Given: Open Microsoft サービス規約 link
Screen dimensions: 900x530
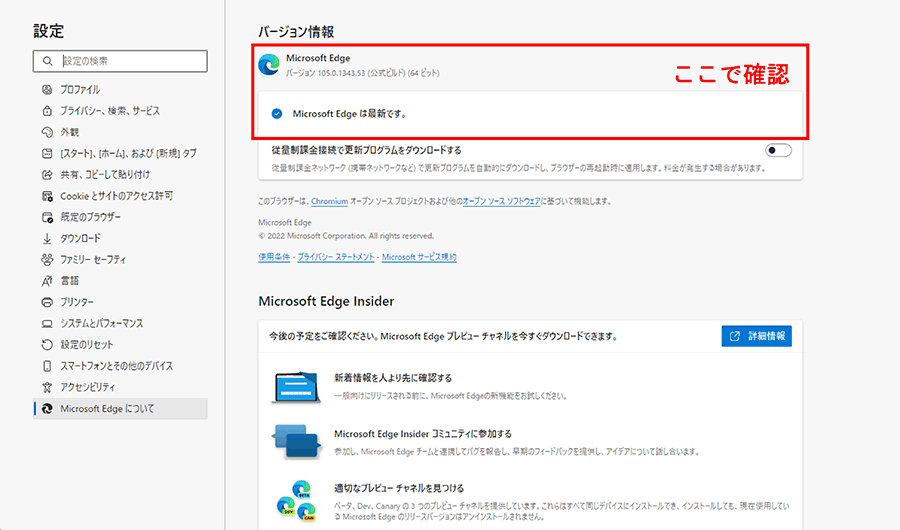Looking at the screenshot, I should pyautogui.click(x=419, y=257).
